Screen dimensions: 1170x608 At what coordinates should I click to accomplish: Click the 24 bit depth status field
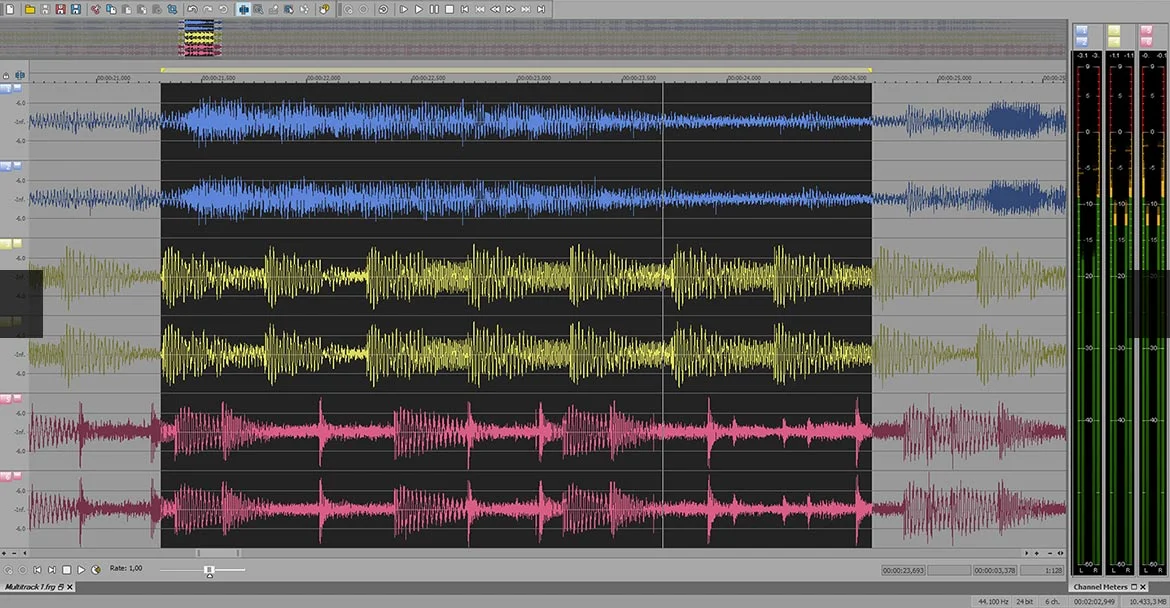1024,601
